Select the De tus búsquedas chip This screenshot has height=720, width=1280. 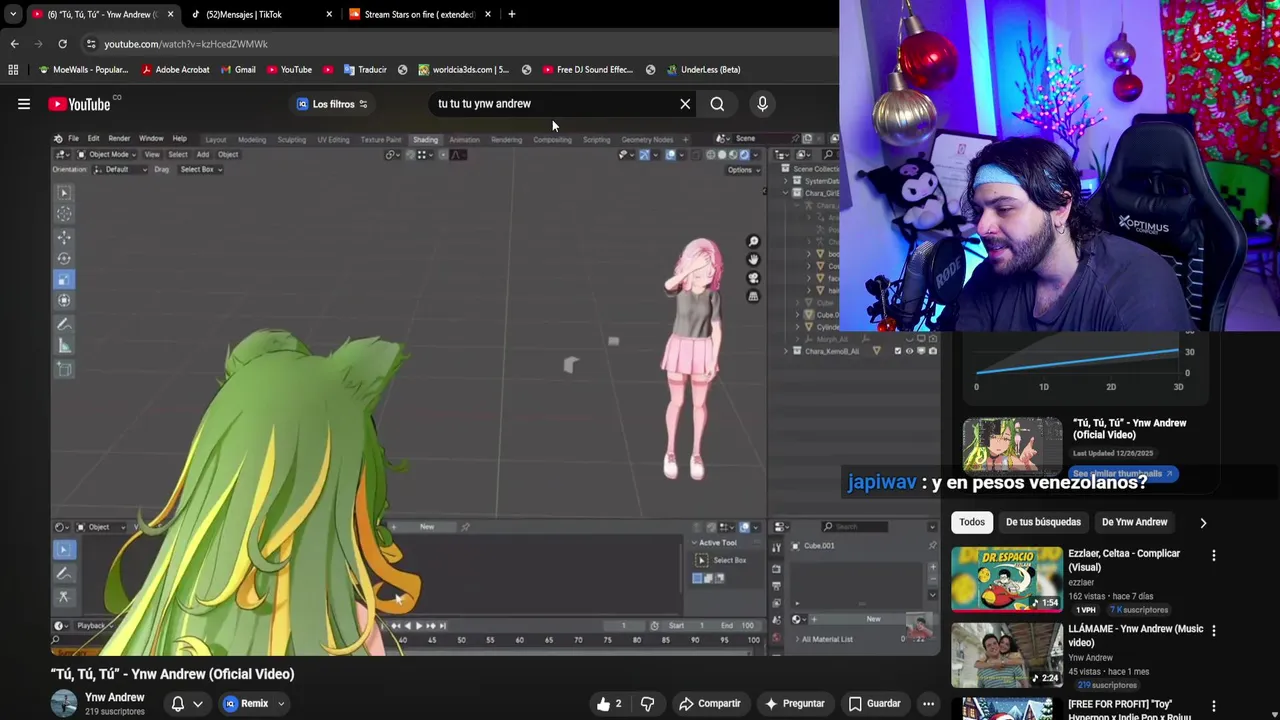coord(1043,522)
